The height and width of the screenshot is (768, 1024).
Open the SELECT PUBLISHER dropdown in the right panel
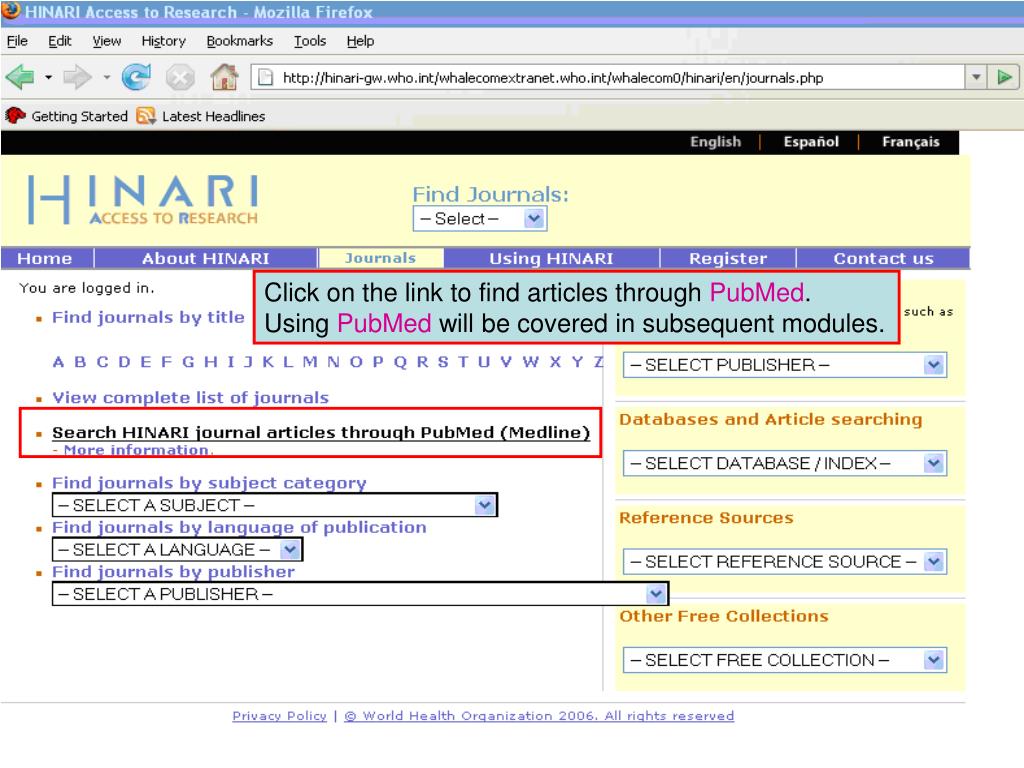point(784,365)
